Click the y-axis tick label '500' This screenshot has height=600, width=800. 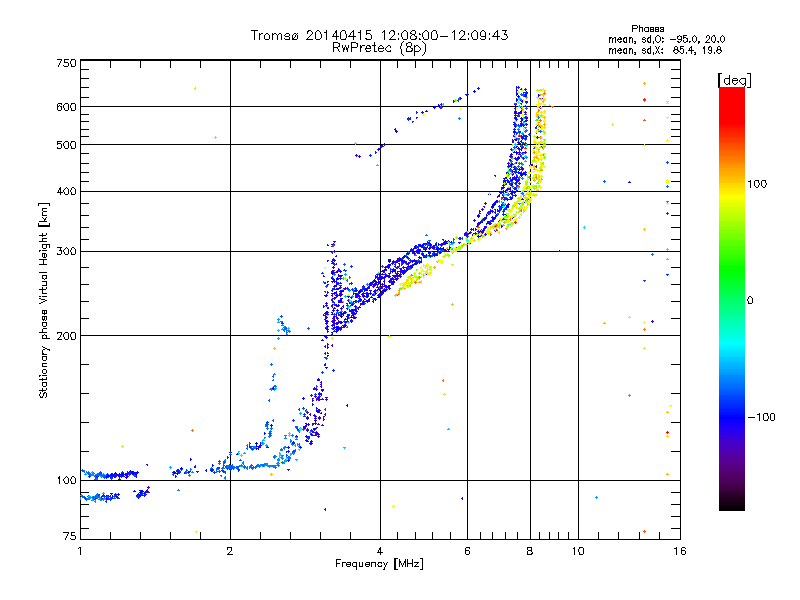[x=66, y=145]
